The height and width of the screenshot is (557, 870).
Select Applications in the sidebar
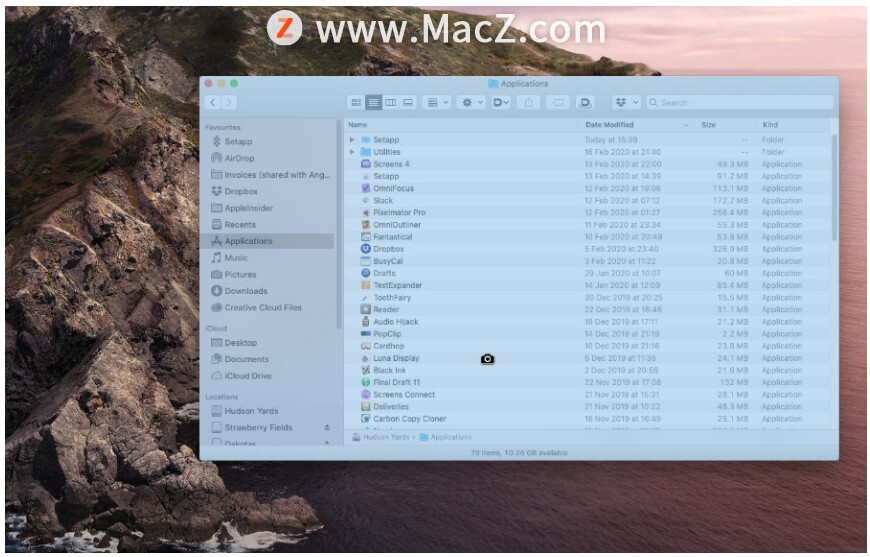269,241
